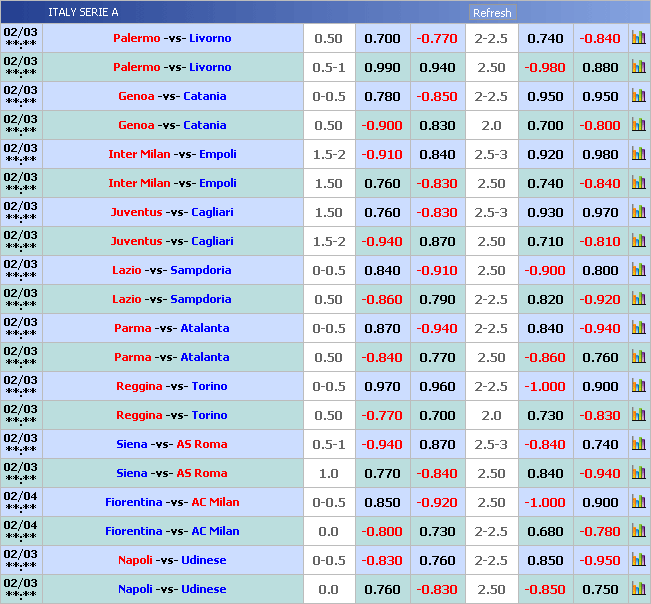Select AS Roma in Siena 0.5-1 handicap row
The image size is (651, 604).
(202, 444)
